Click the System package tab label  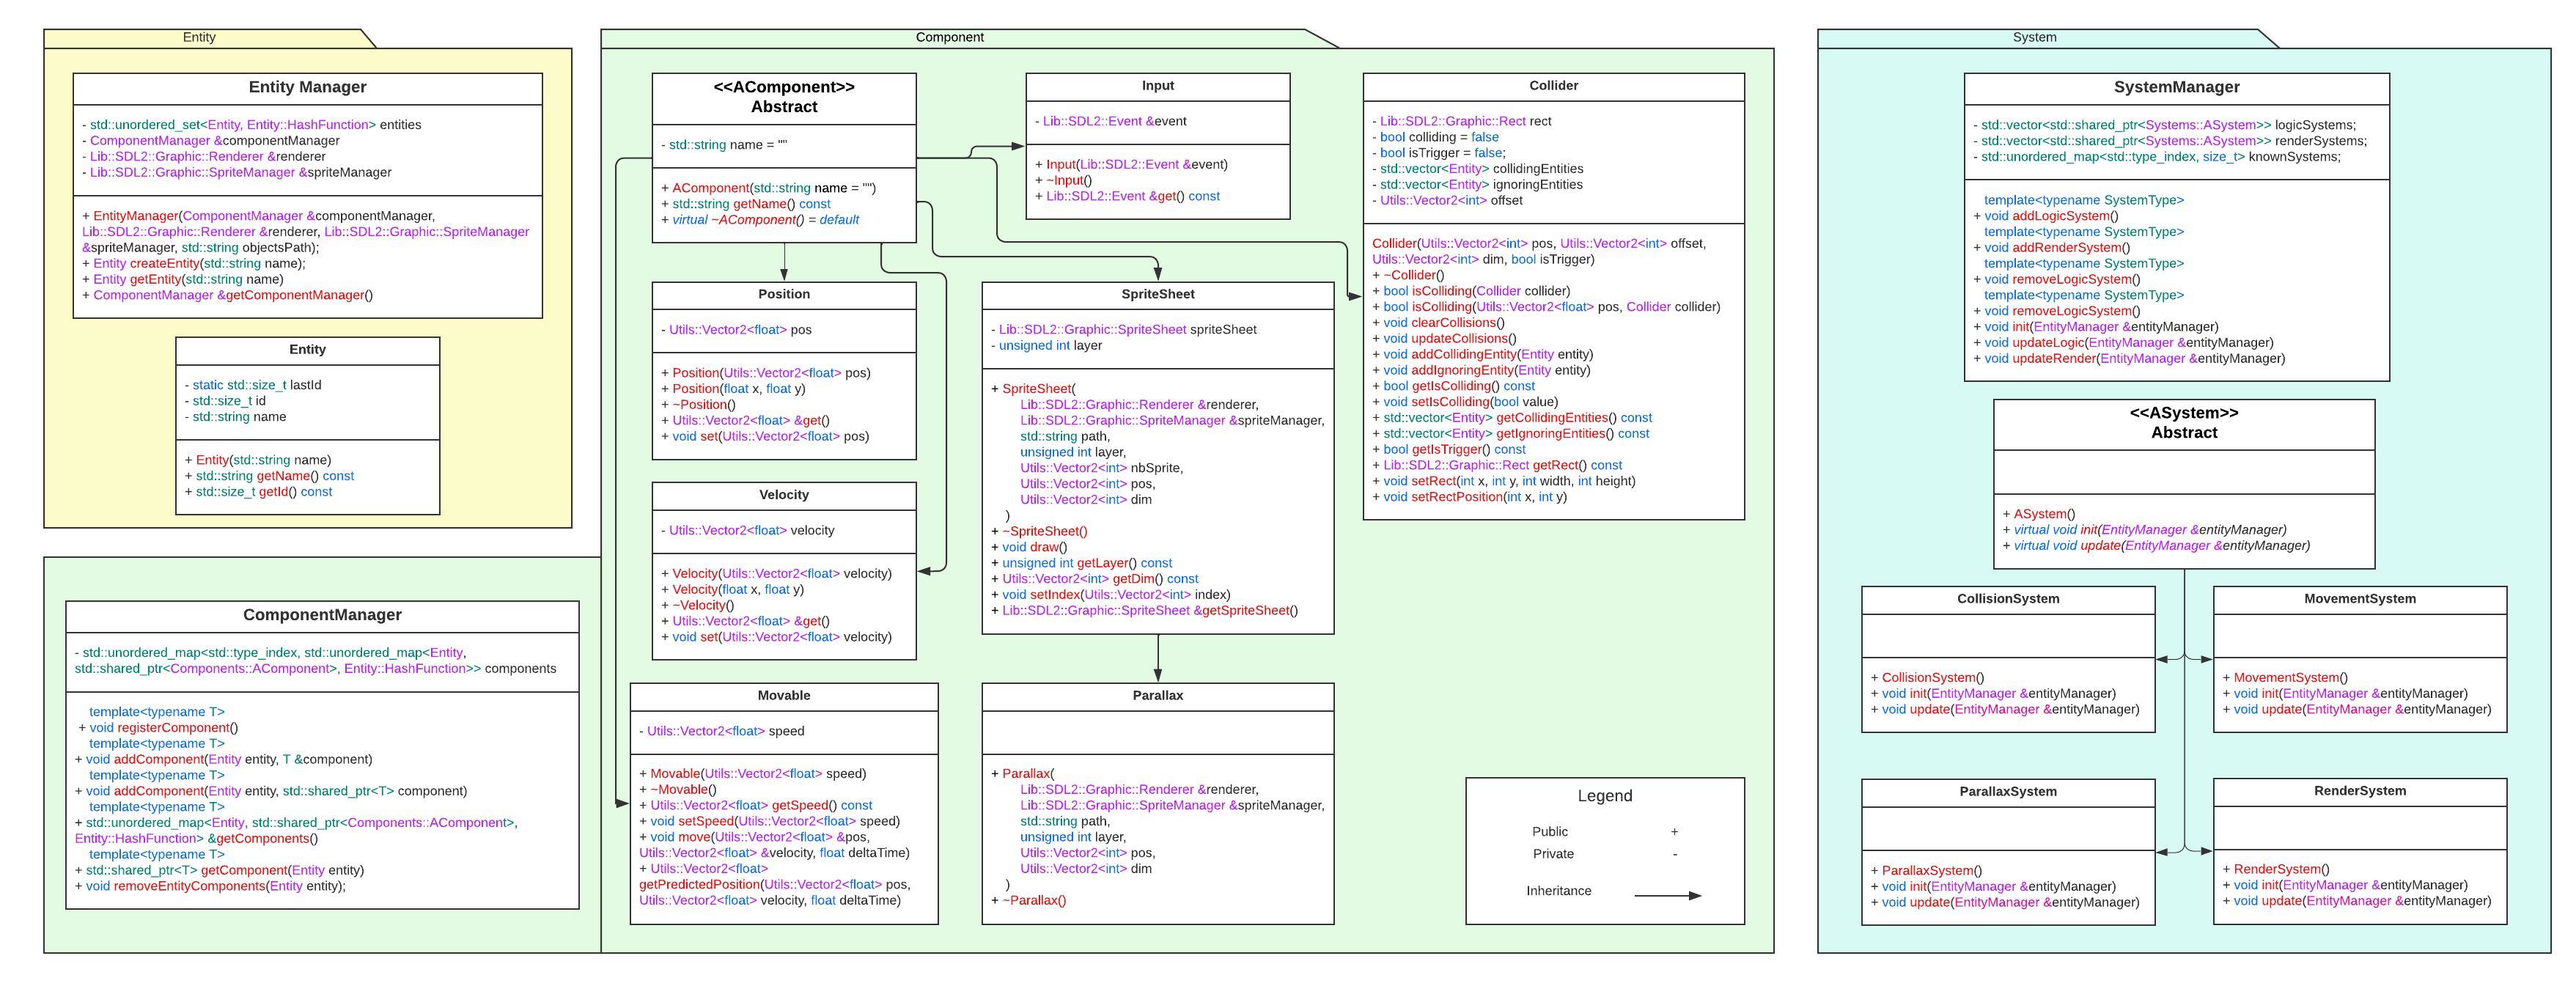point(2034,37)
